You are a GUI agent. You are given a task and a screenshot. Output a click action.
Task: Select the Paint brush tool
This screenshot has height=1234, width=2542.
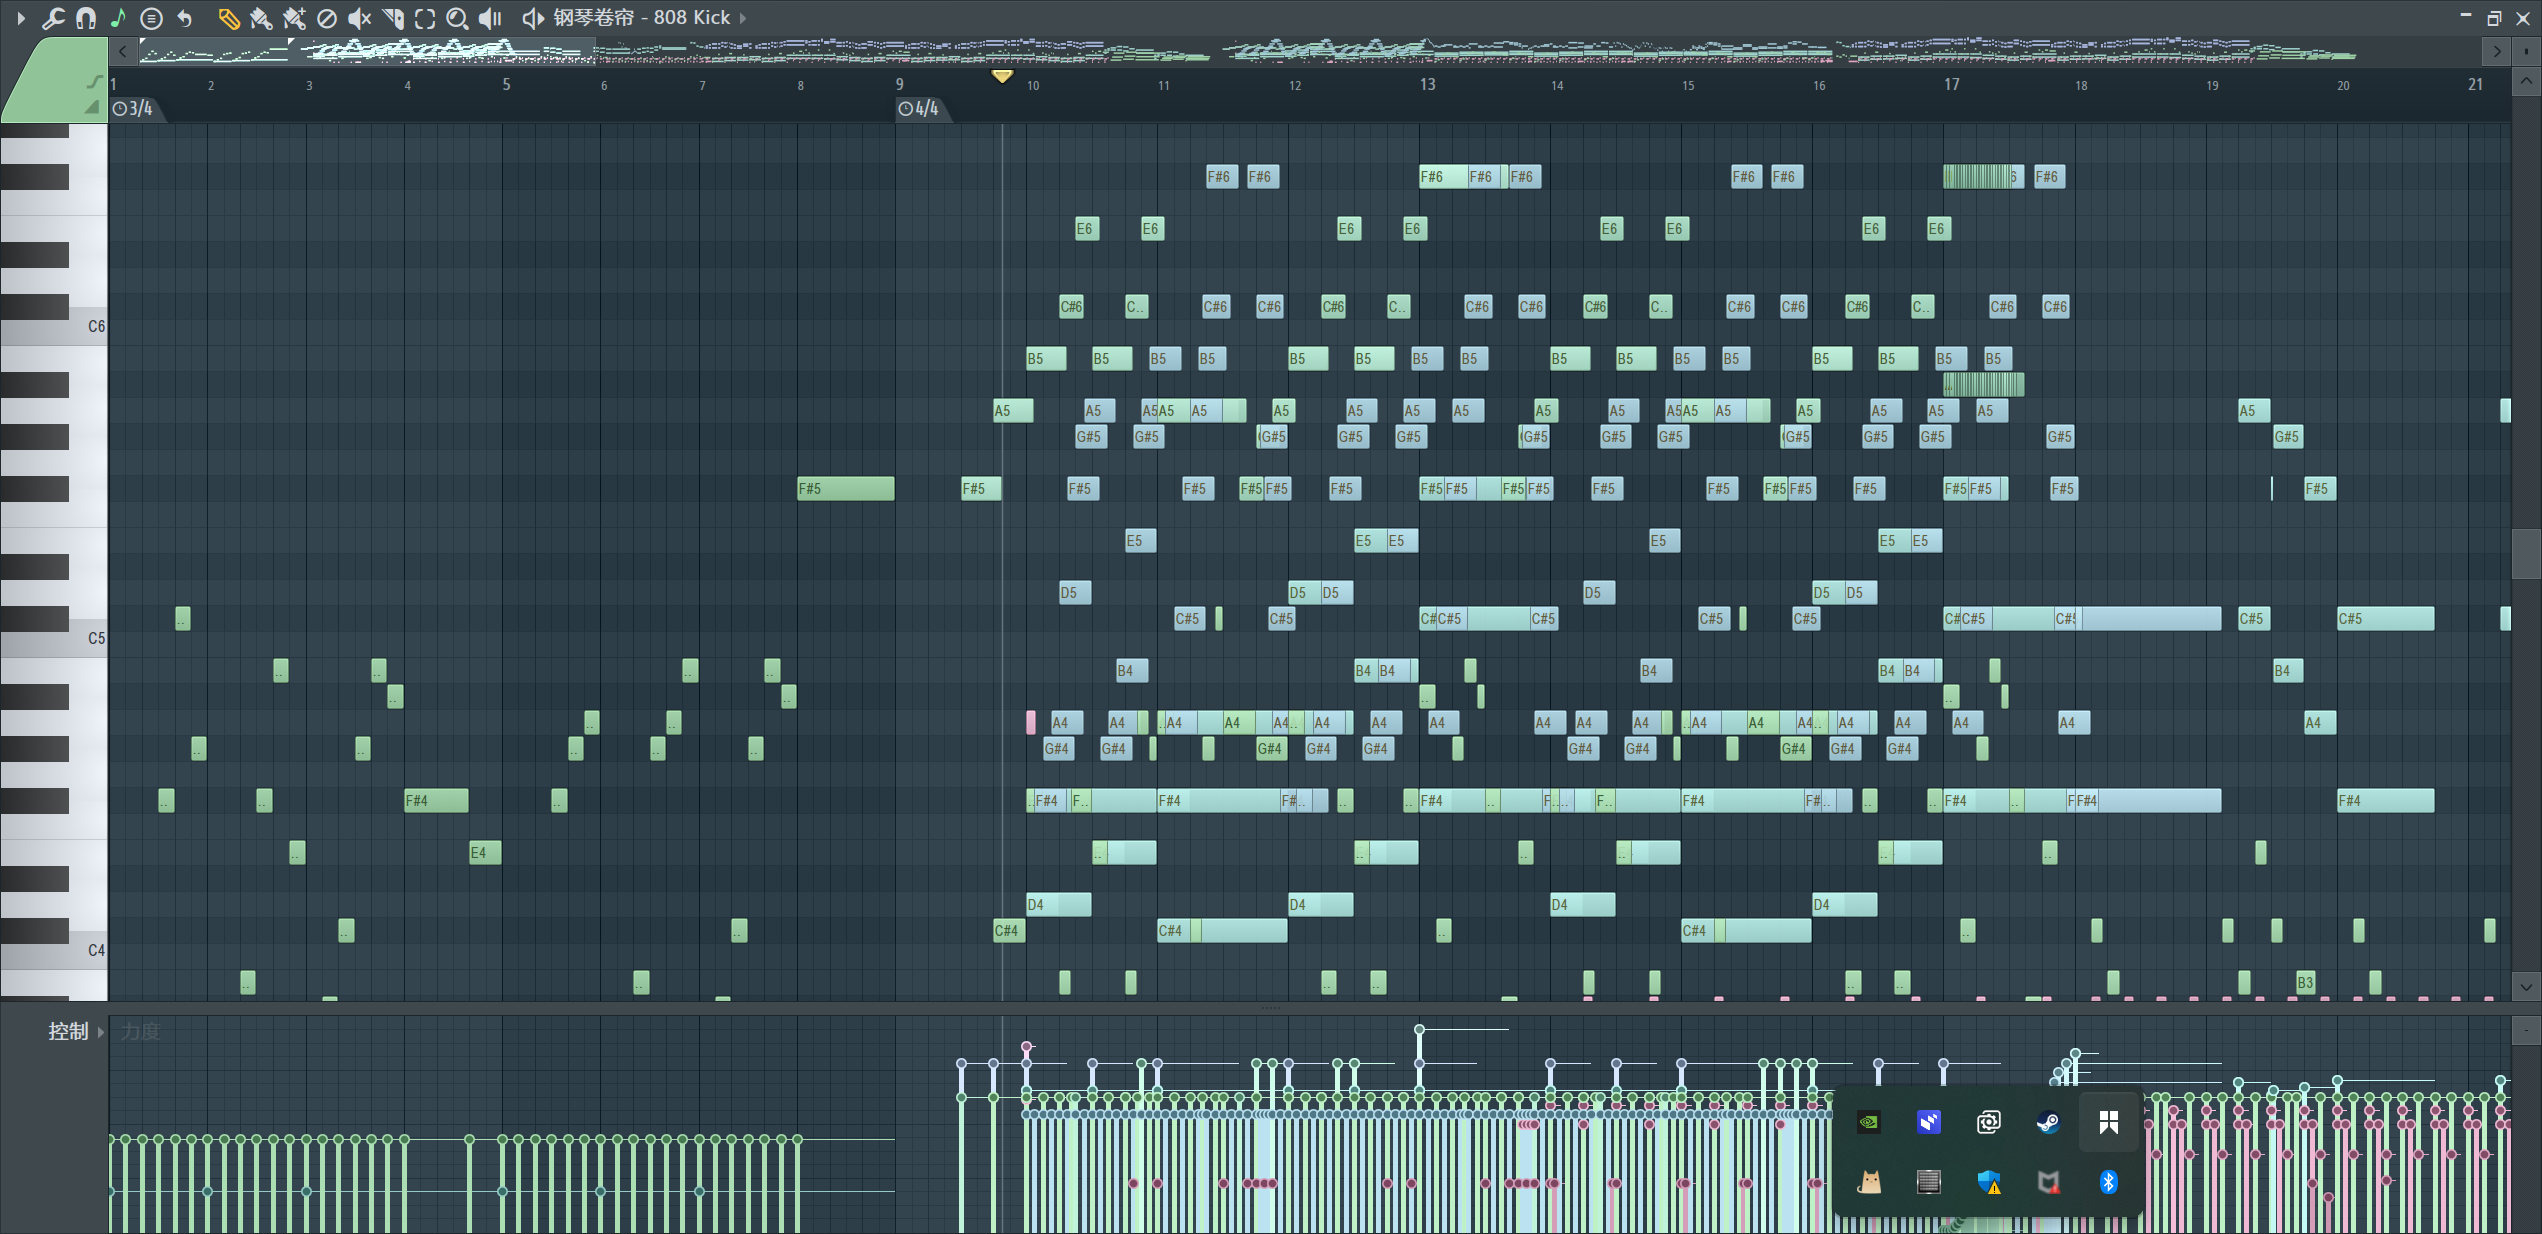click(x=261, y=18)
